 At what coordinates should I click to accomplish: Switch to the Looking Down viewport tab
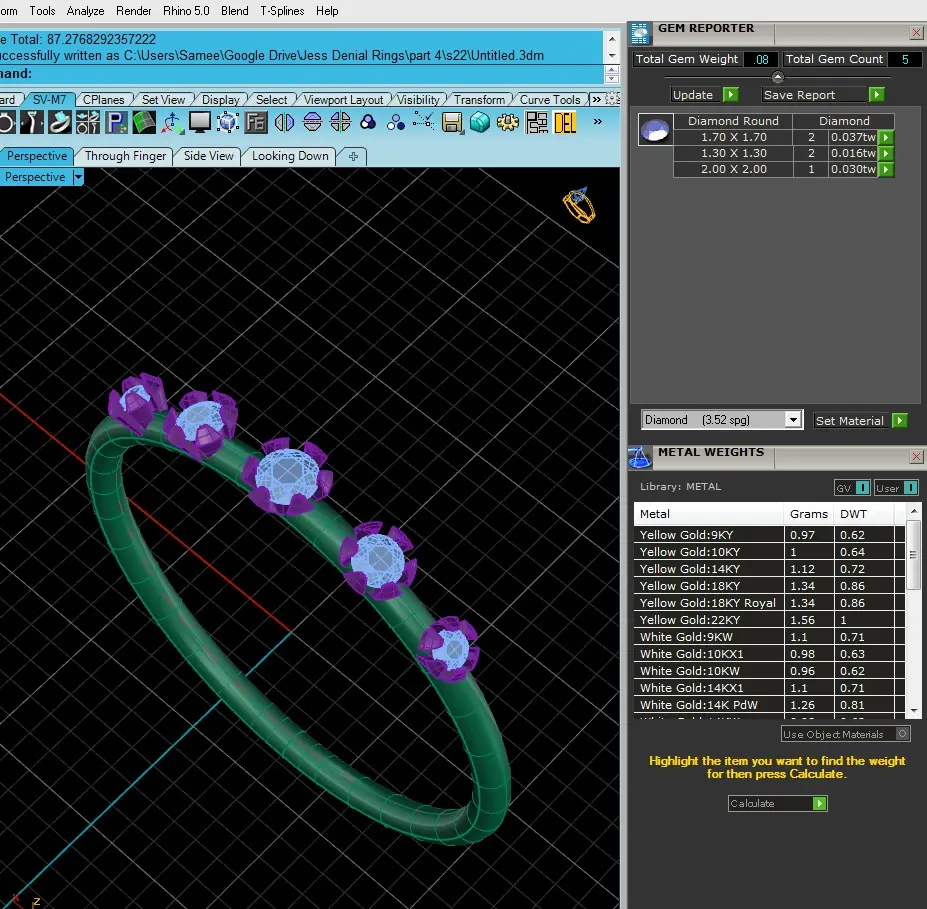[x=290, y=156]
